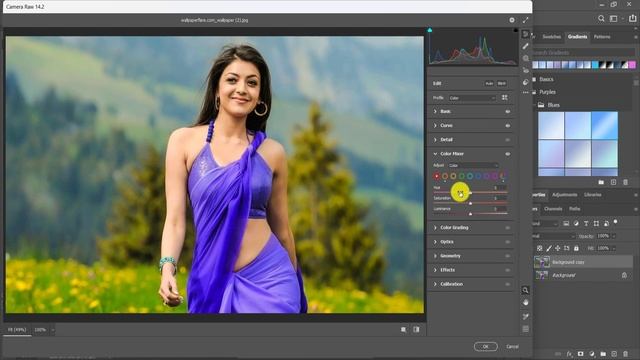The width and height of the screenshot is (640, 360).
Task: Toggle full screen mode in Camera Raw
Action: [525, 20]
